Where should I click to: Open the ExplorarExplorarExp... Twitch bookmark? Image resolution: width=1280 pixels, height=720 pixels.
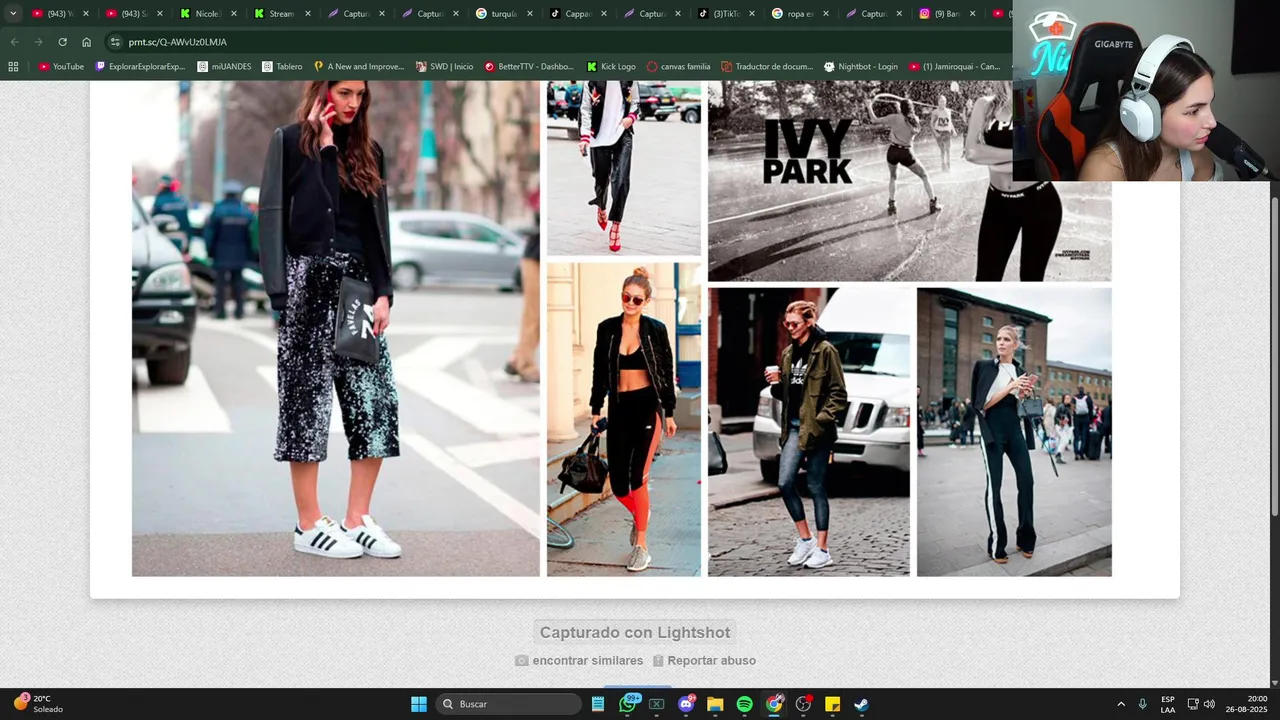pos(140,67)
